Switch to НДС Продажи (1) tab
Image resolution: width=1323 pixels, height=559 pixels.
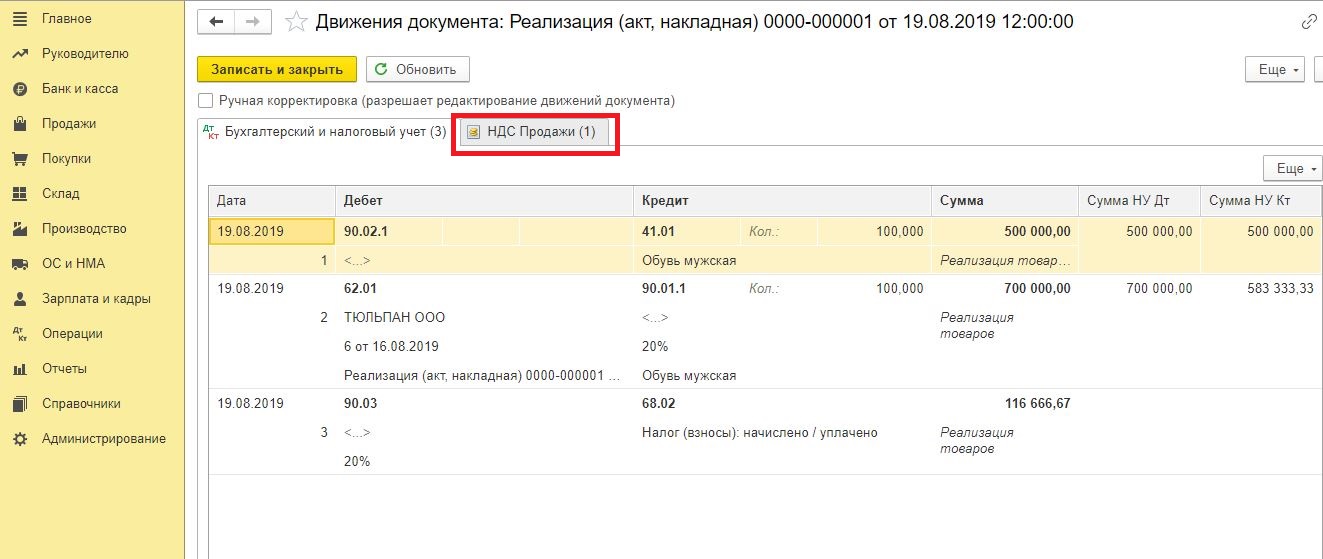(535, 132)
